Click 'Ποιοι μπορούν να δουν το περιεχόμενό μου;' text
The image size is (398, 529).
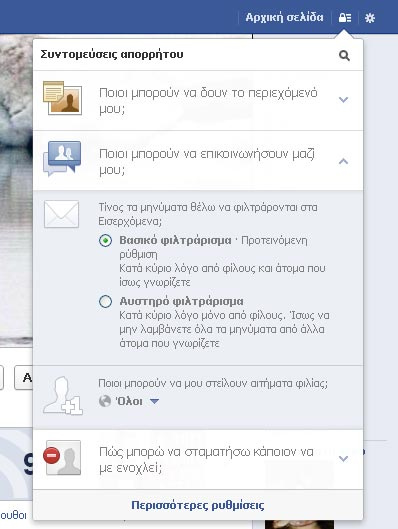coord(208,101)
